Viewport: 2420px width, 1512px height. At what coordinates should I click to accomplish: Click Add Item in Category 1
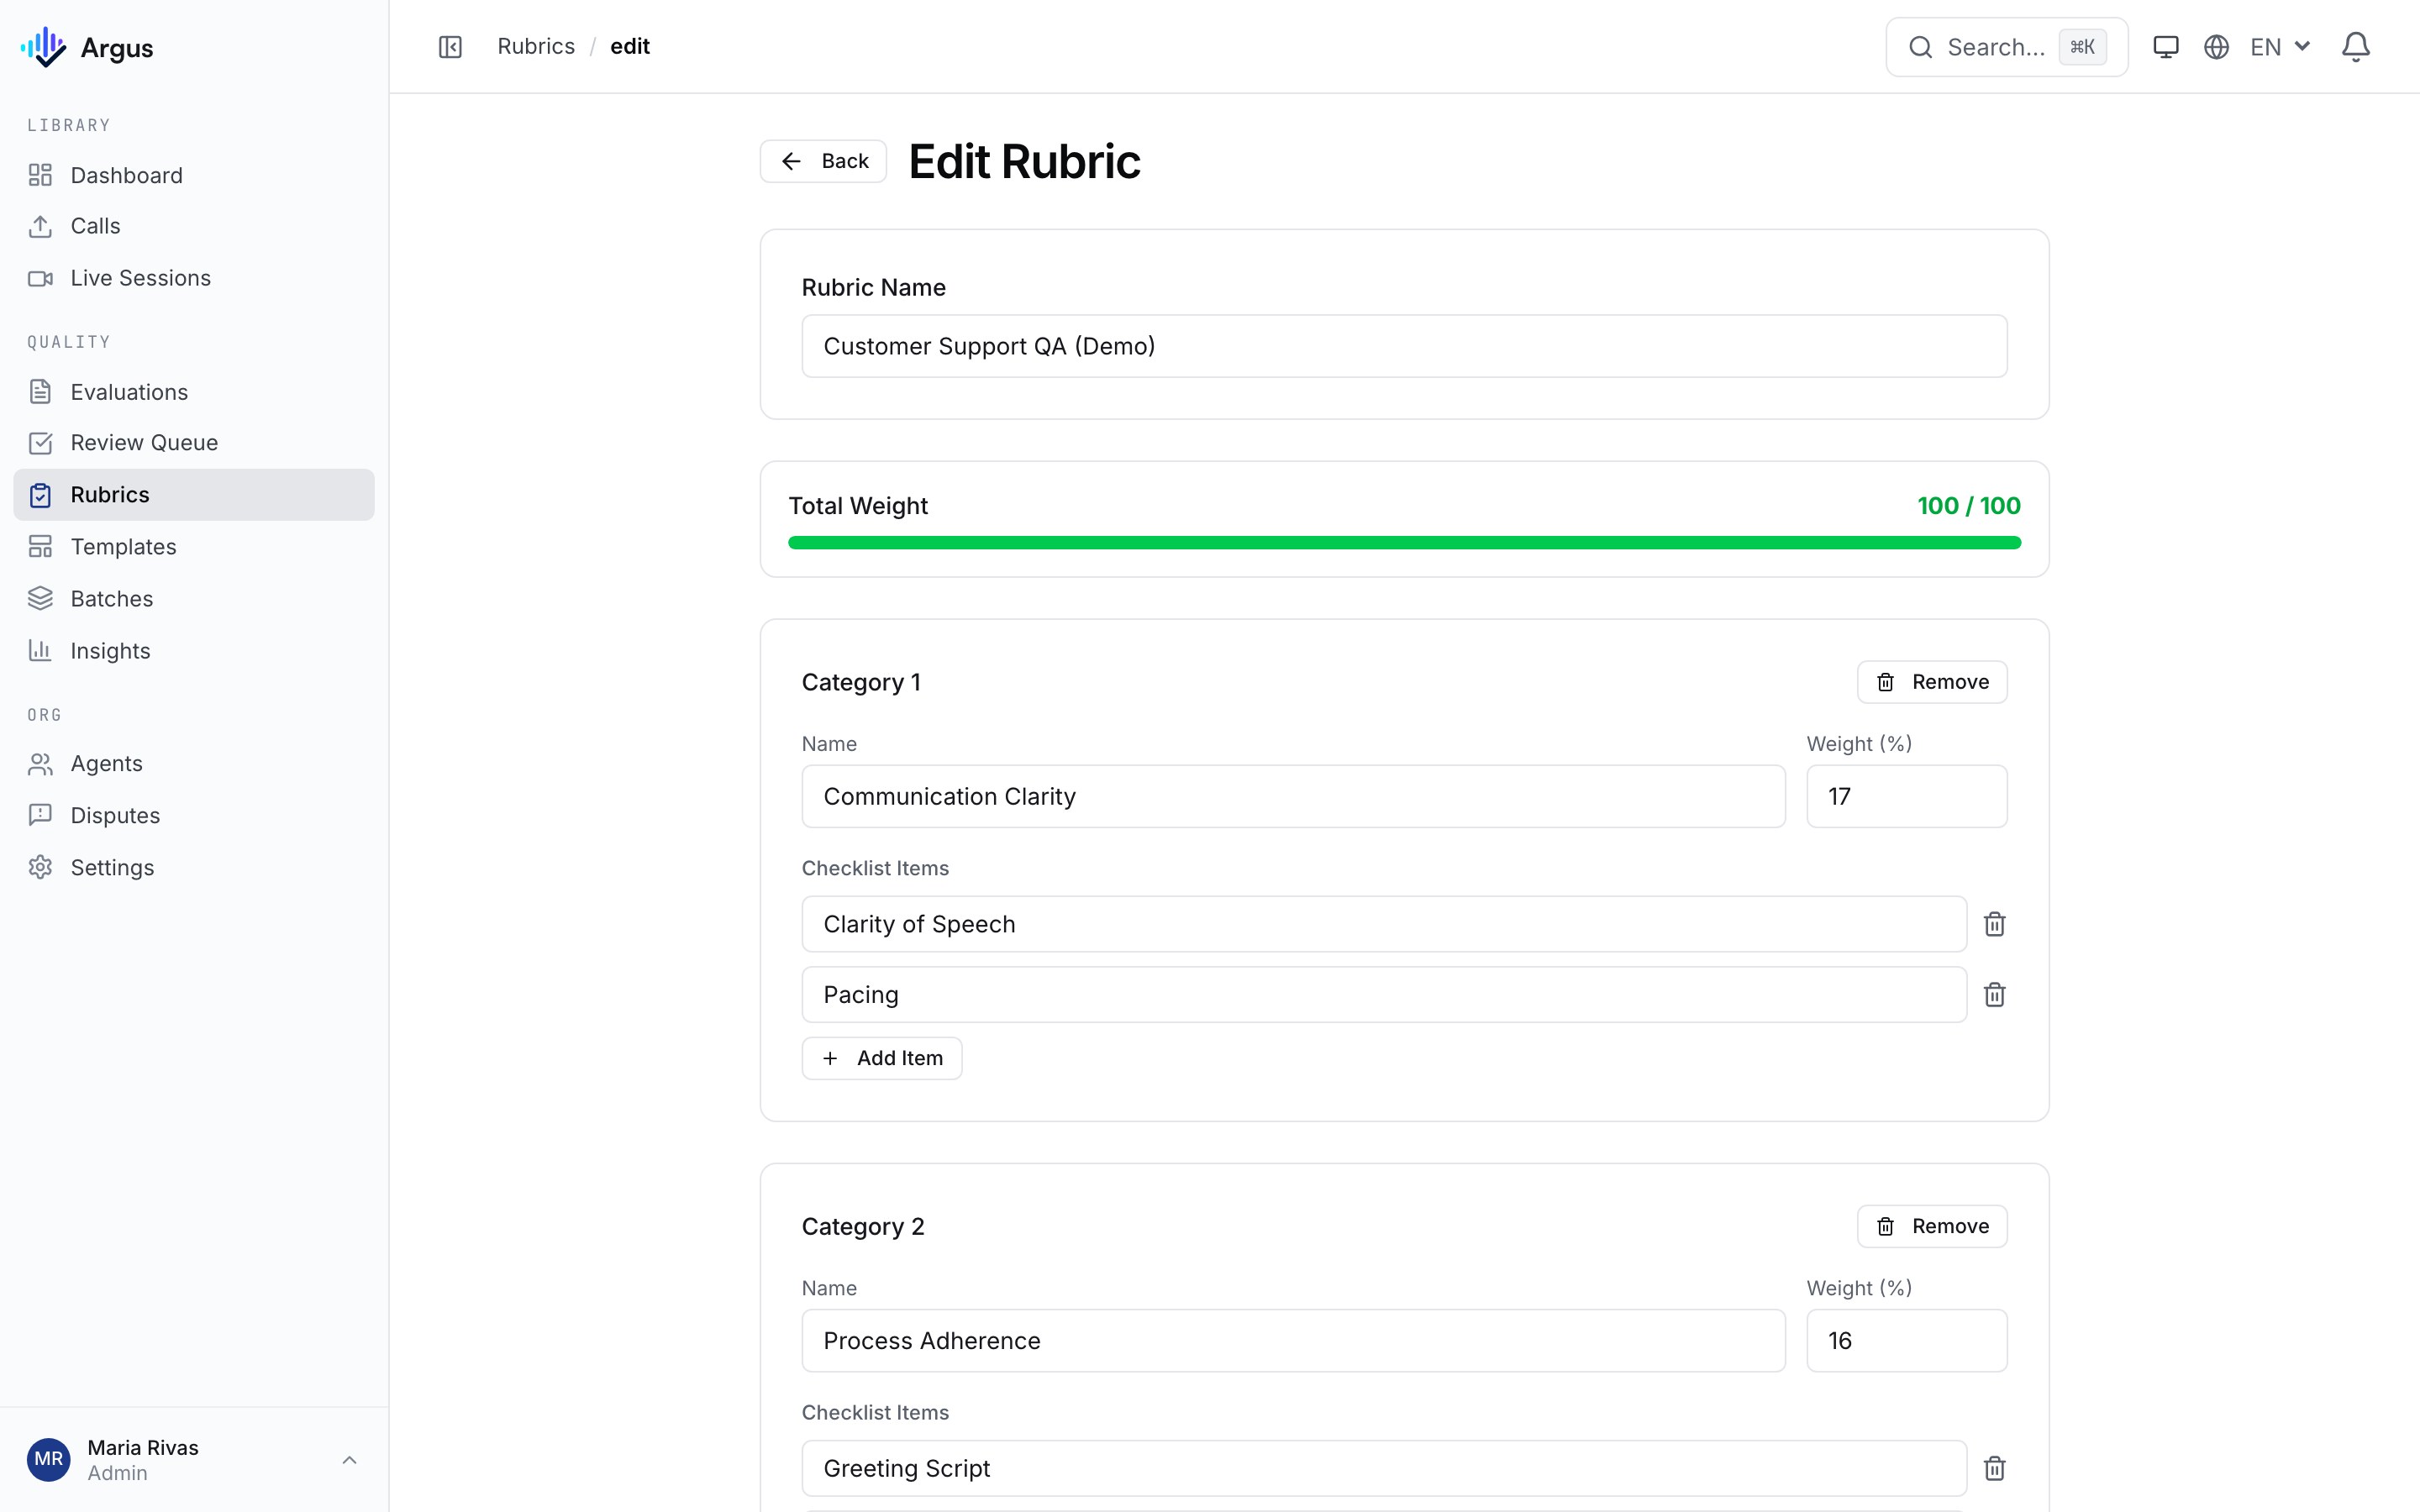click(x=881, y=1058)
